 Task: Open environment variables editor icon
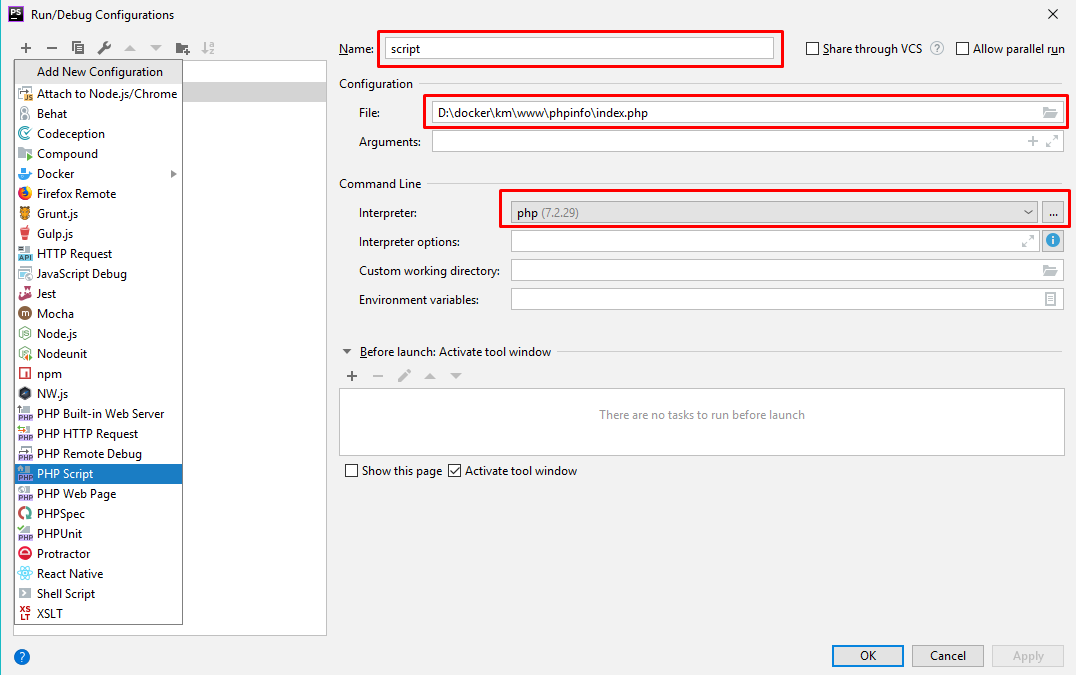tap(1050, 299)
